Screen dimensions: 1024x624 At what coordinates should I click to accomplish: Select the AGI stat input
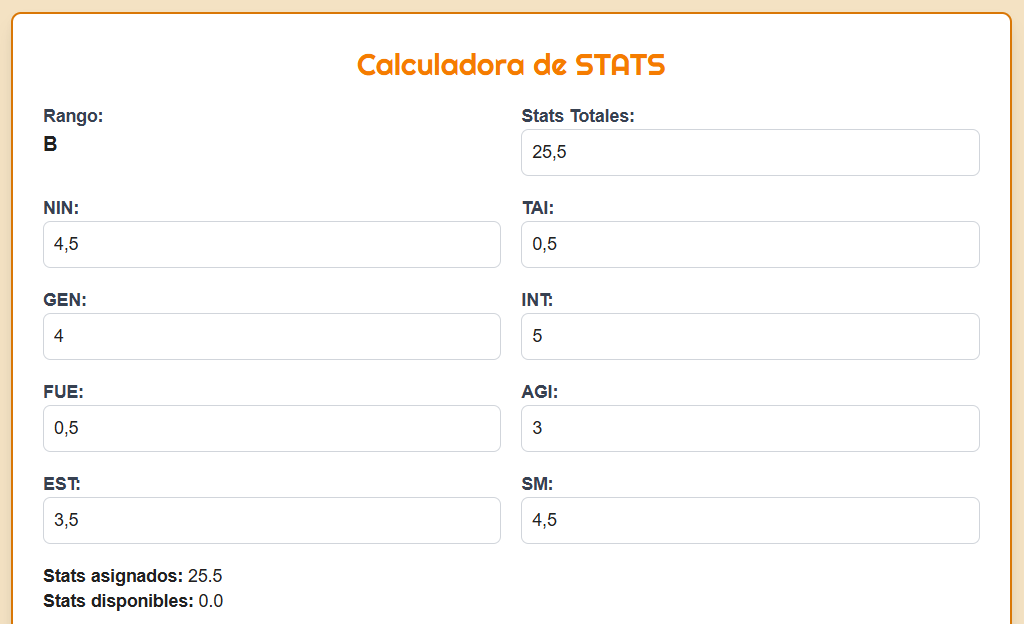pos(750,428)
